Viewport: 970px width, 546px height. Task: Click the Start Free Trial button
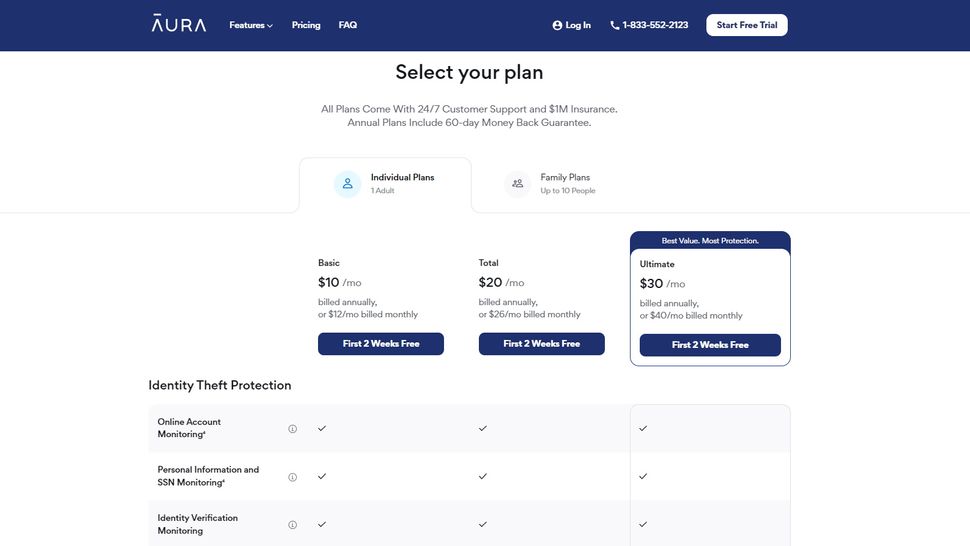point(747,25)
